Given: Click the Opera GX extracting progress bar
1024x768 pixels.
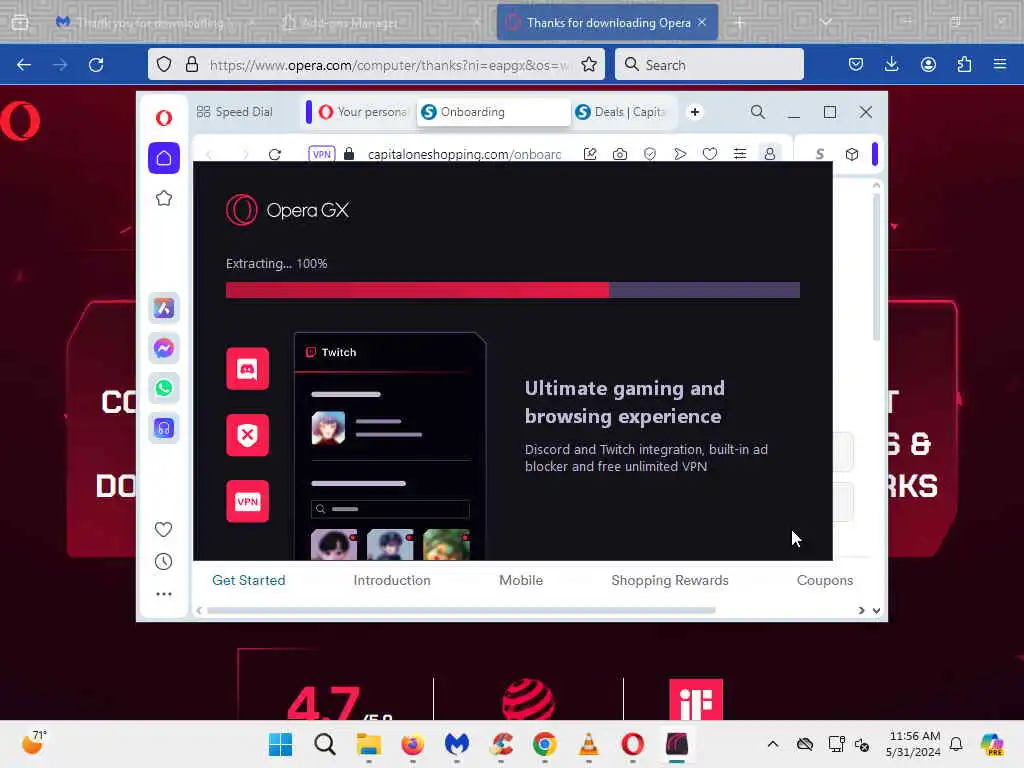Looking at the screenshot, I should click(x=513, y=290).
